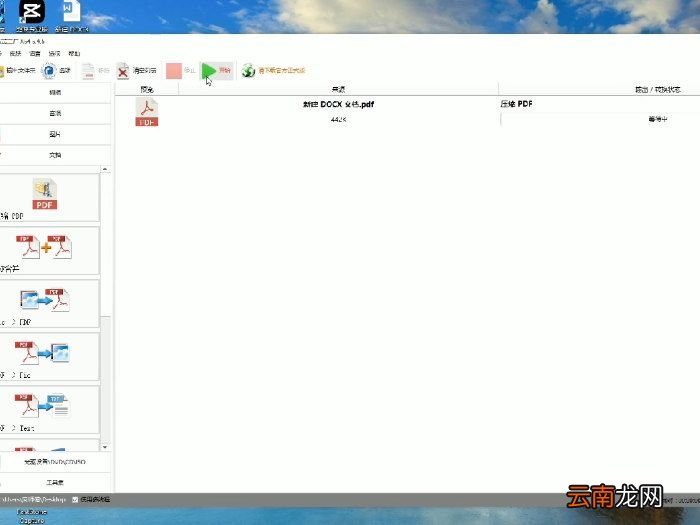Toggle the multi-thread checkbox in status bar
This screenshot has width=700, height=525.
coord(75,500)
